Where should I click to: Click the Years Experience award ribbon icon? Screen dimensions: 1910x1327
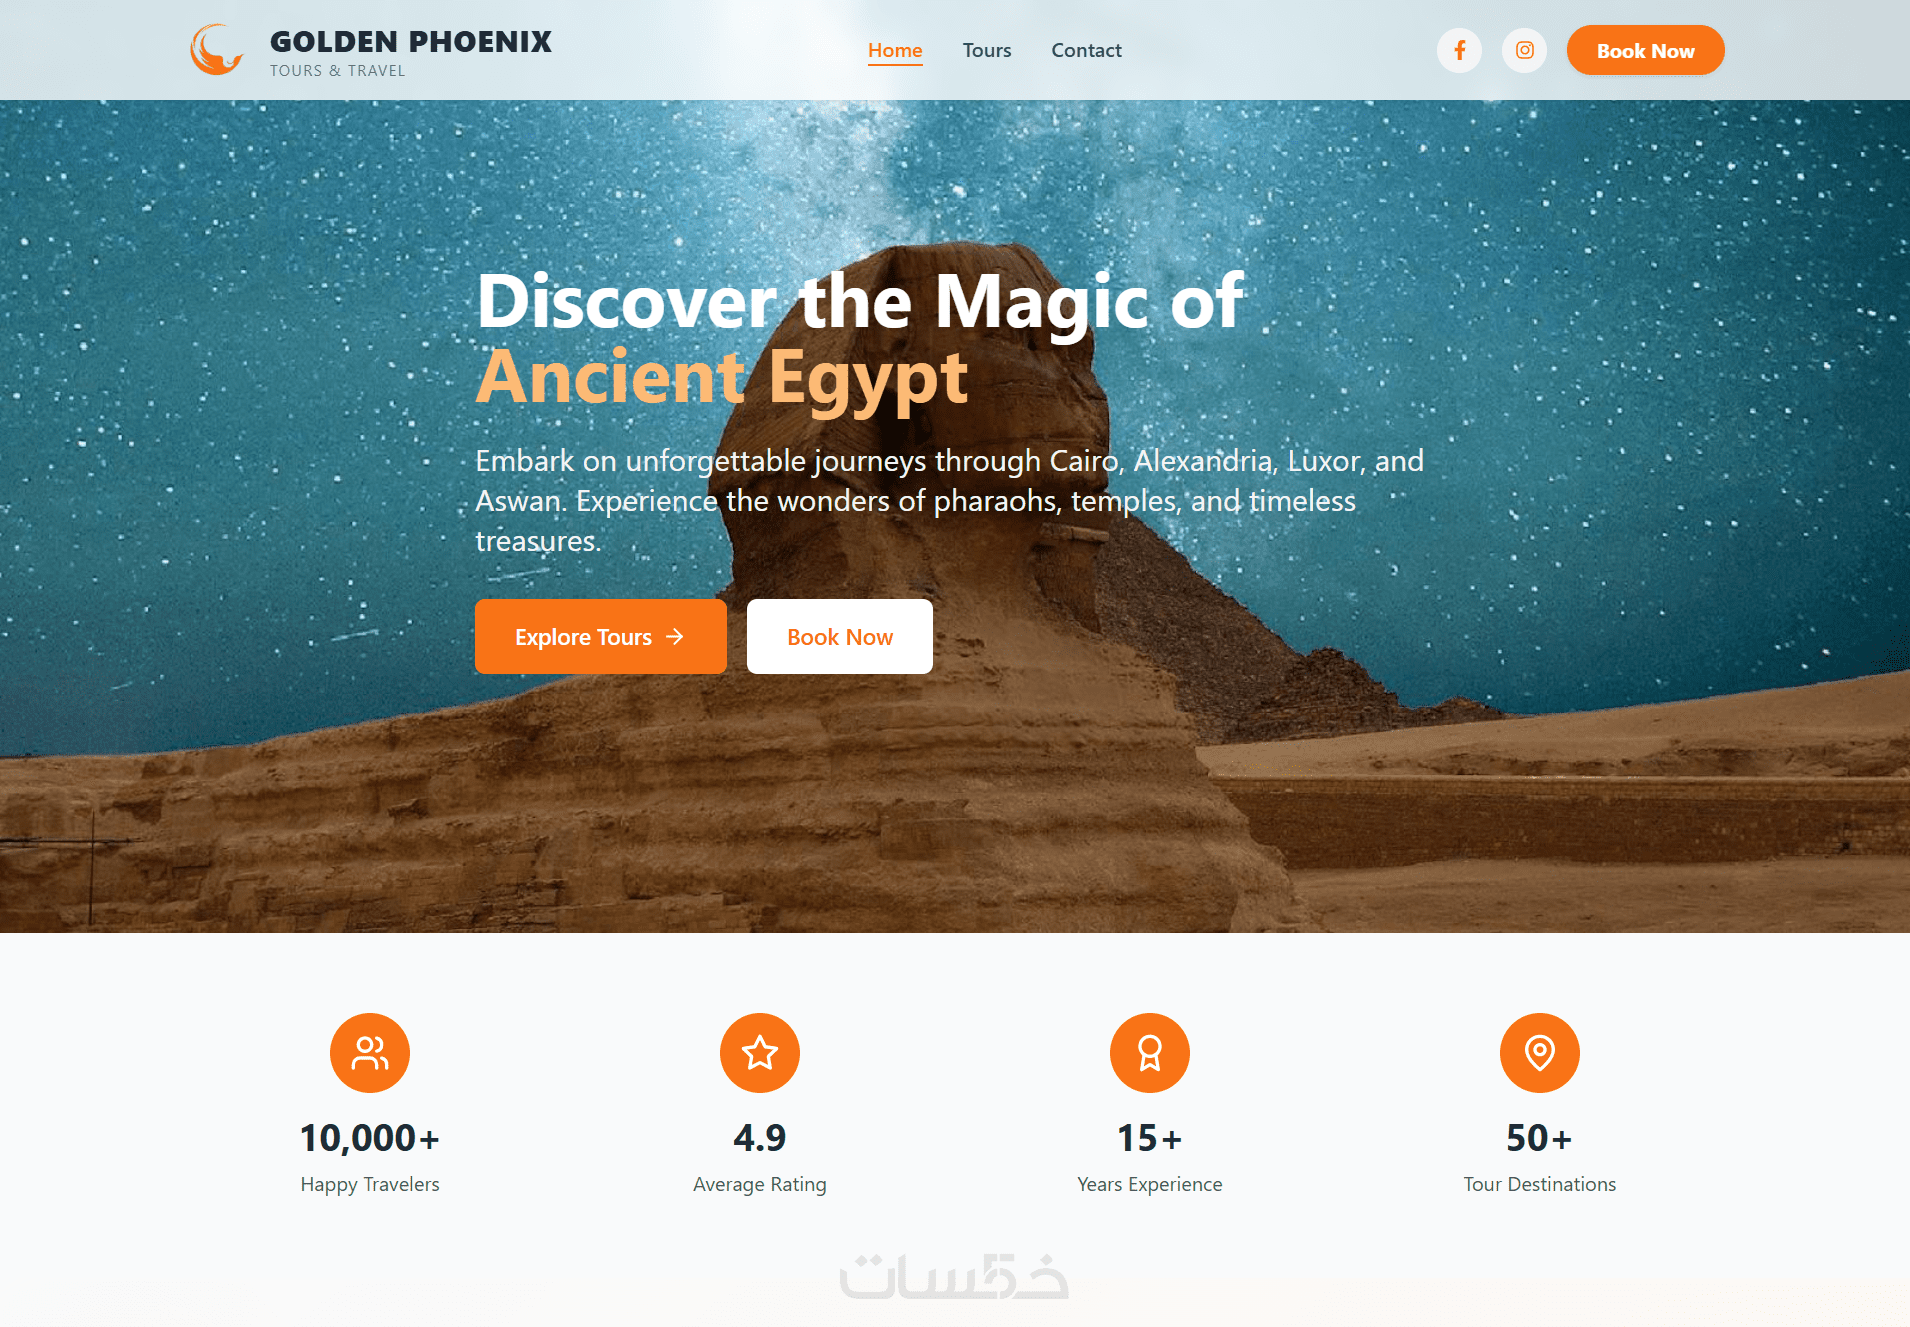click(x=1150, y=1053)
